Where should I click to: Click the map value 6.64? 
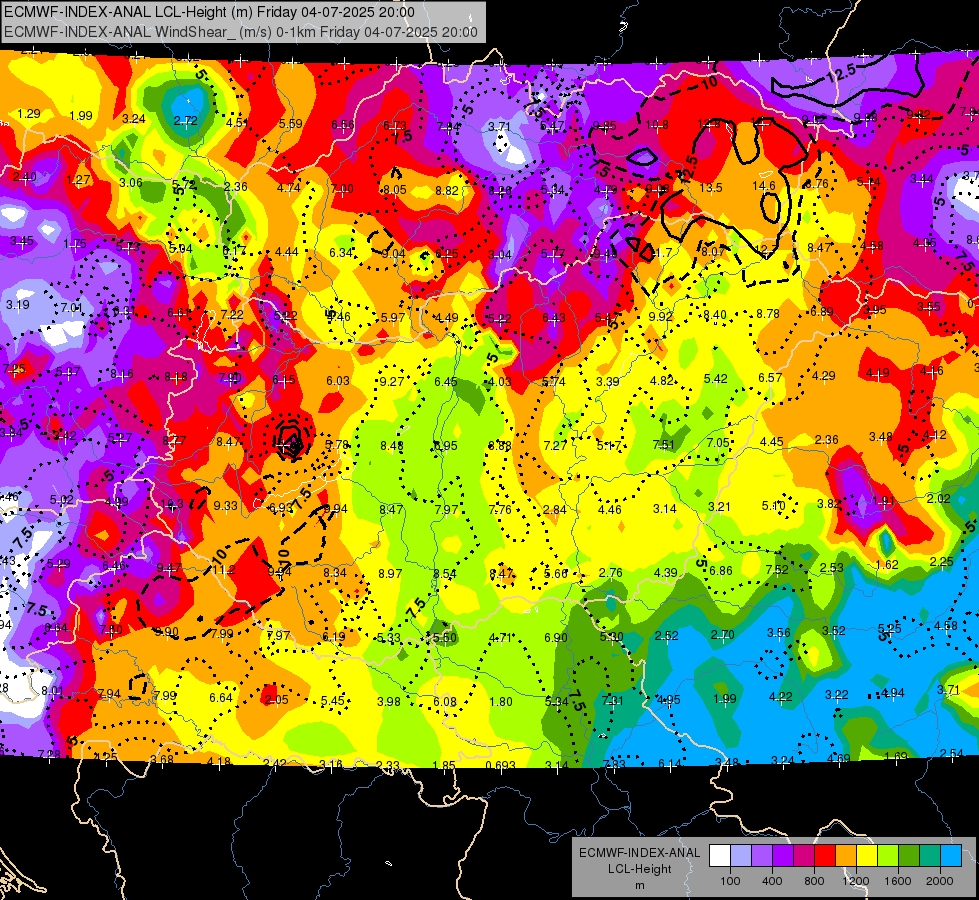tap(221, 698)
